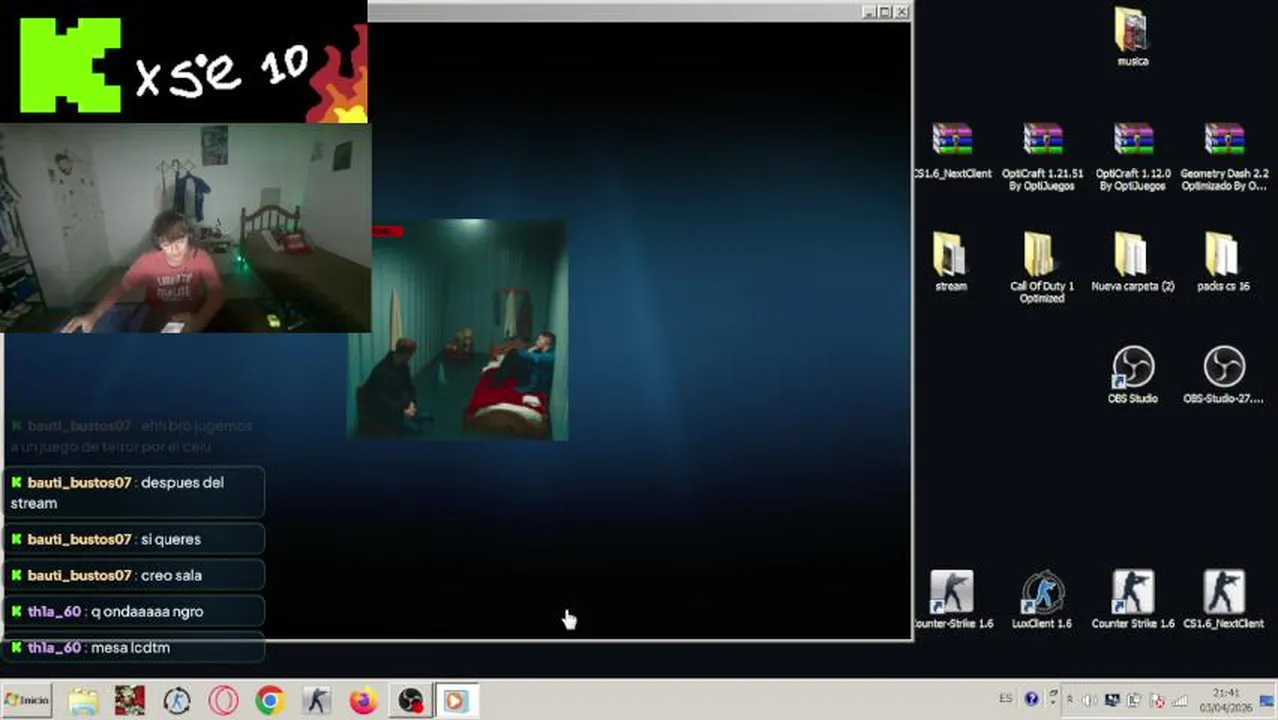Viewport: 1278px width, 720px height.
Task: Show hidden tray icons
Action: [1070, 700]
